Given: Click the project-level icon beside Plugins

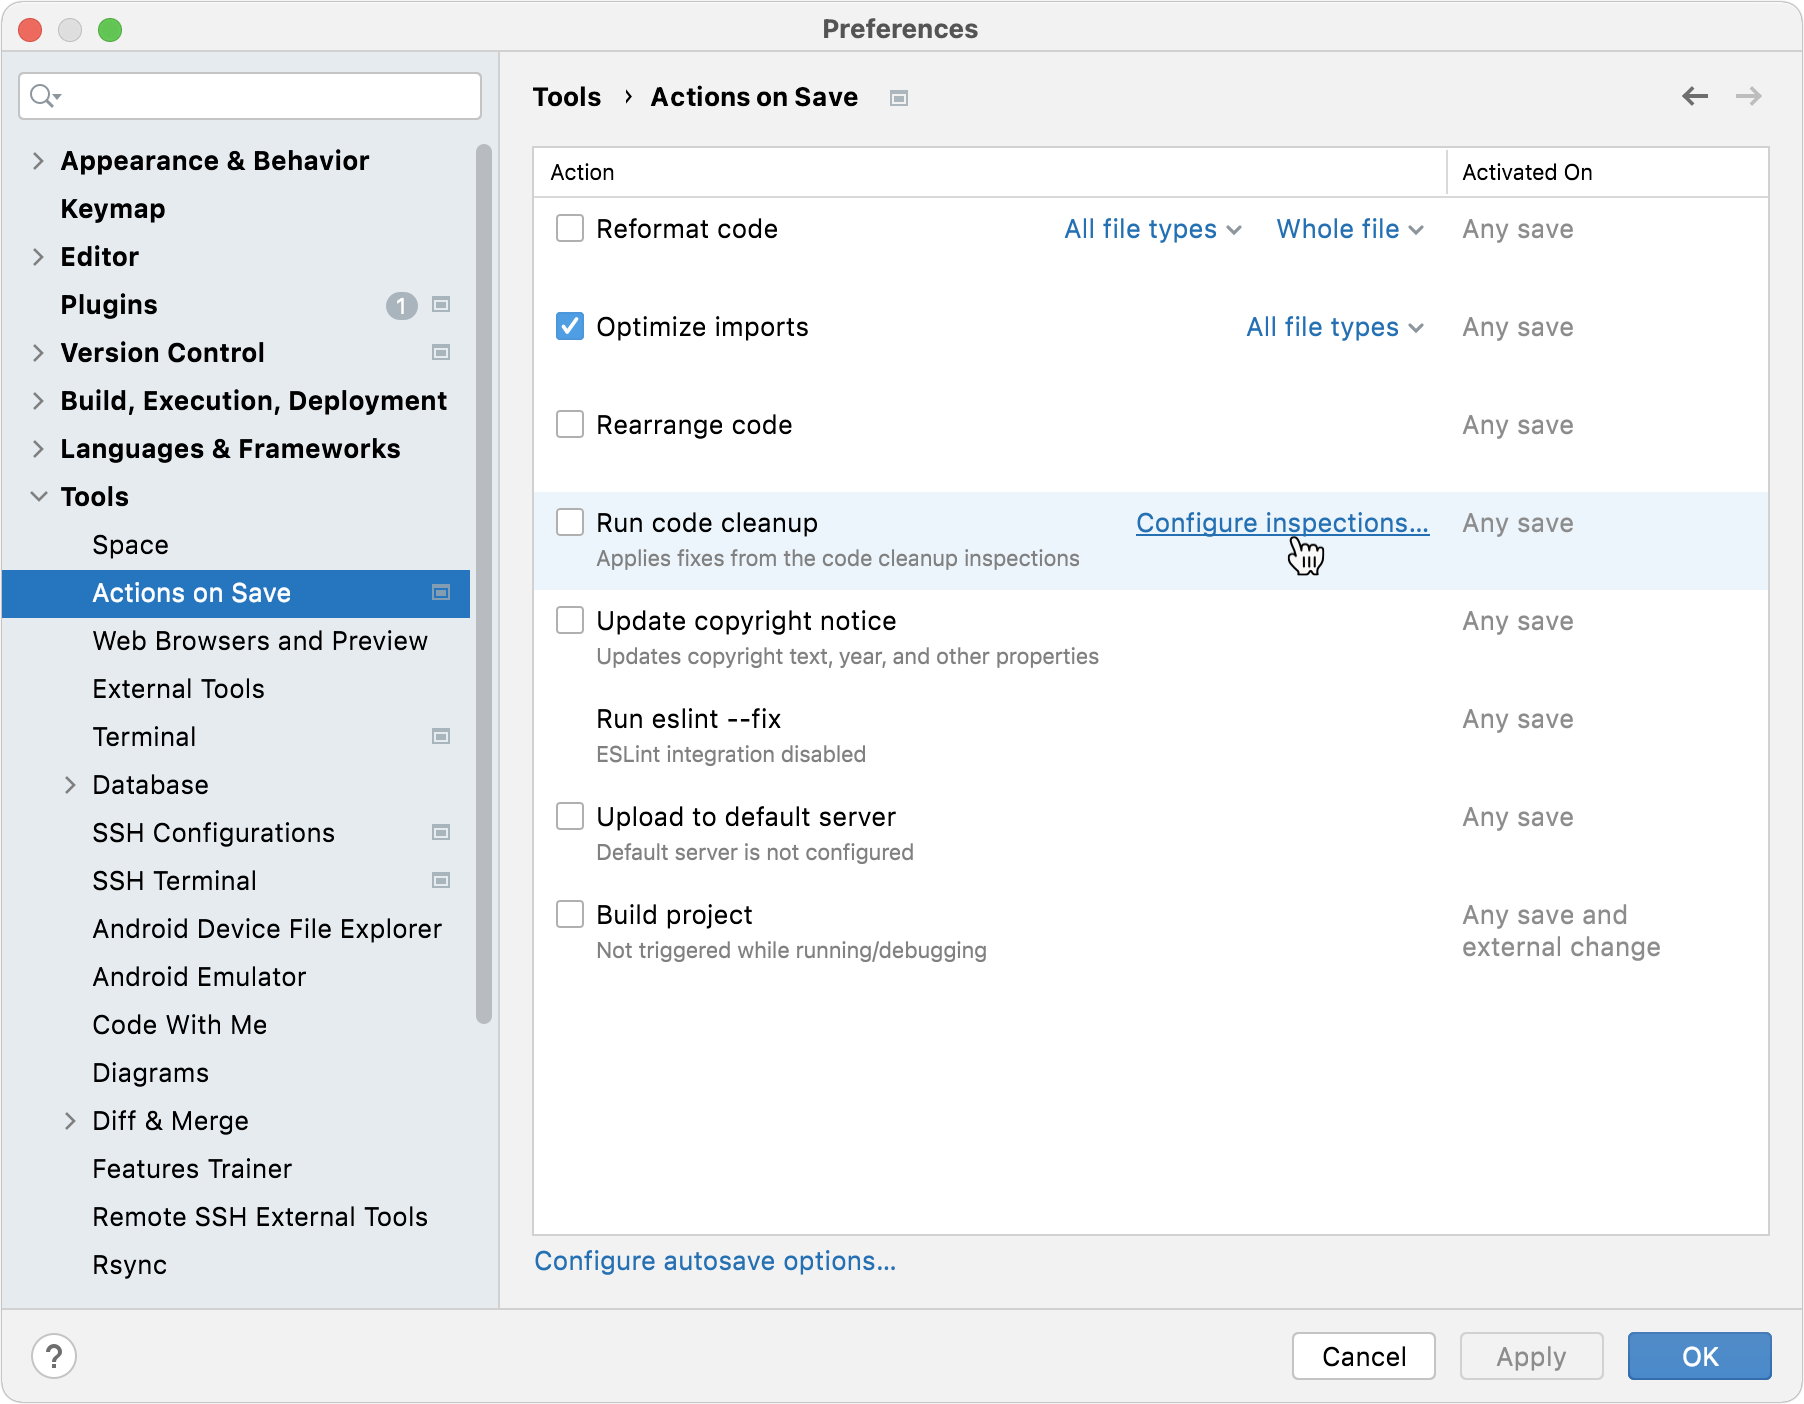Looking at the screenshot, I should [x=440, y=304].
